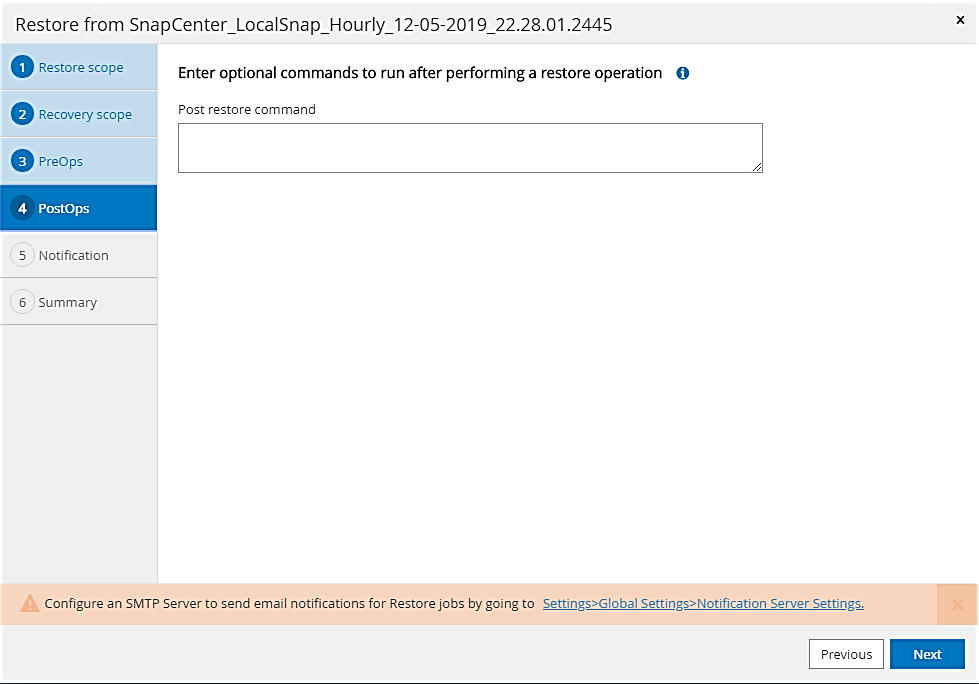Click the step 6 number circle
Image resolution: width=979 pixels, height=684 pixels.
(22, 302)
